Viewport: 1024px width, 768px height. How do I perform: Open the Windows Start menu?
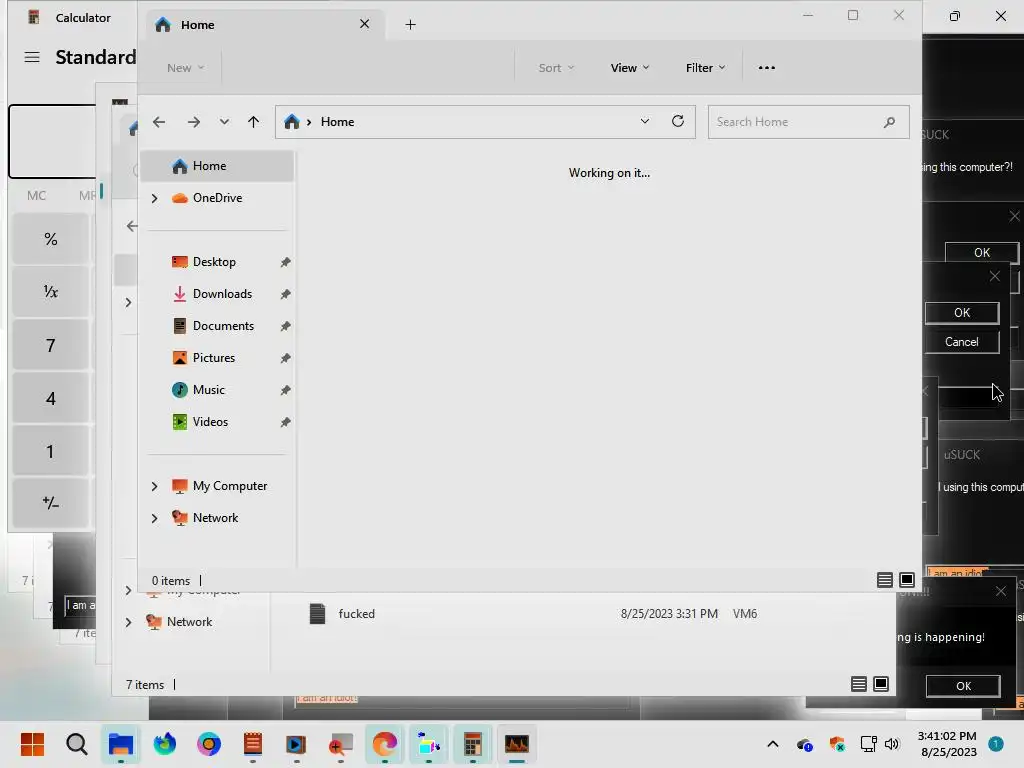coord(32,744)
